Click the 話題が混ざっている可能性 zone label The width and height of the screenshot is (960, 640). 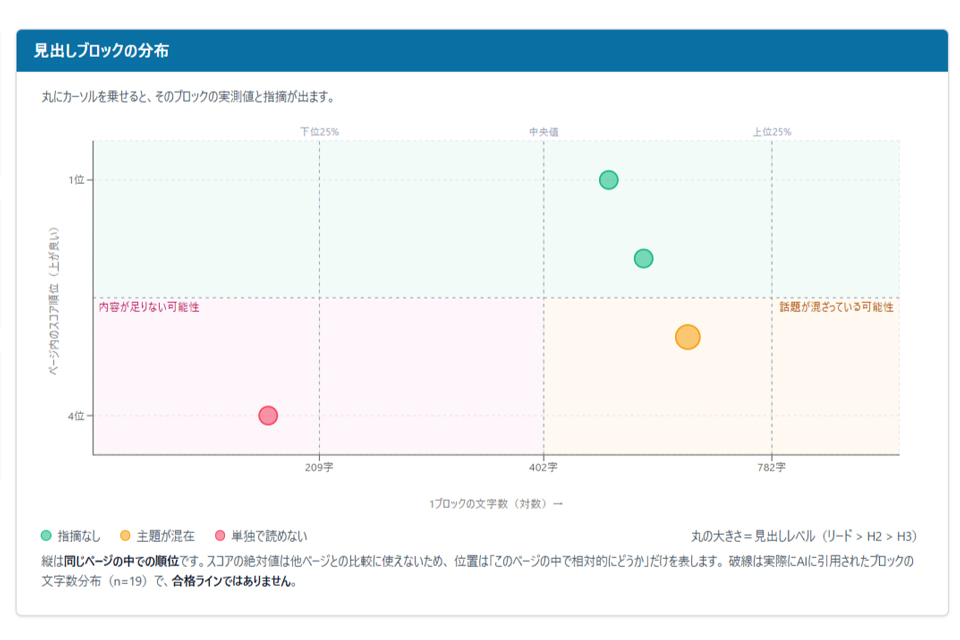[x=836, y=307]
